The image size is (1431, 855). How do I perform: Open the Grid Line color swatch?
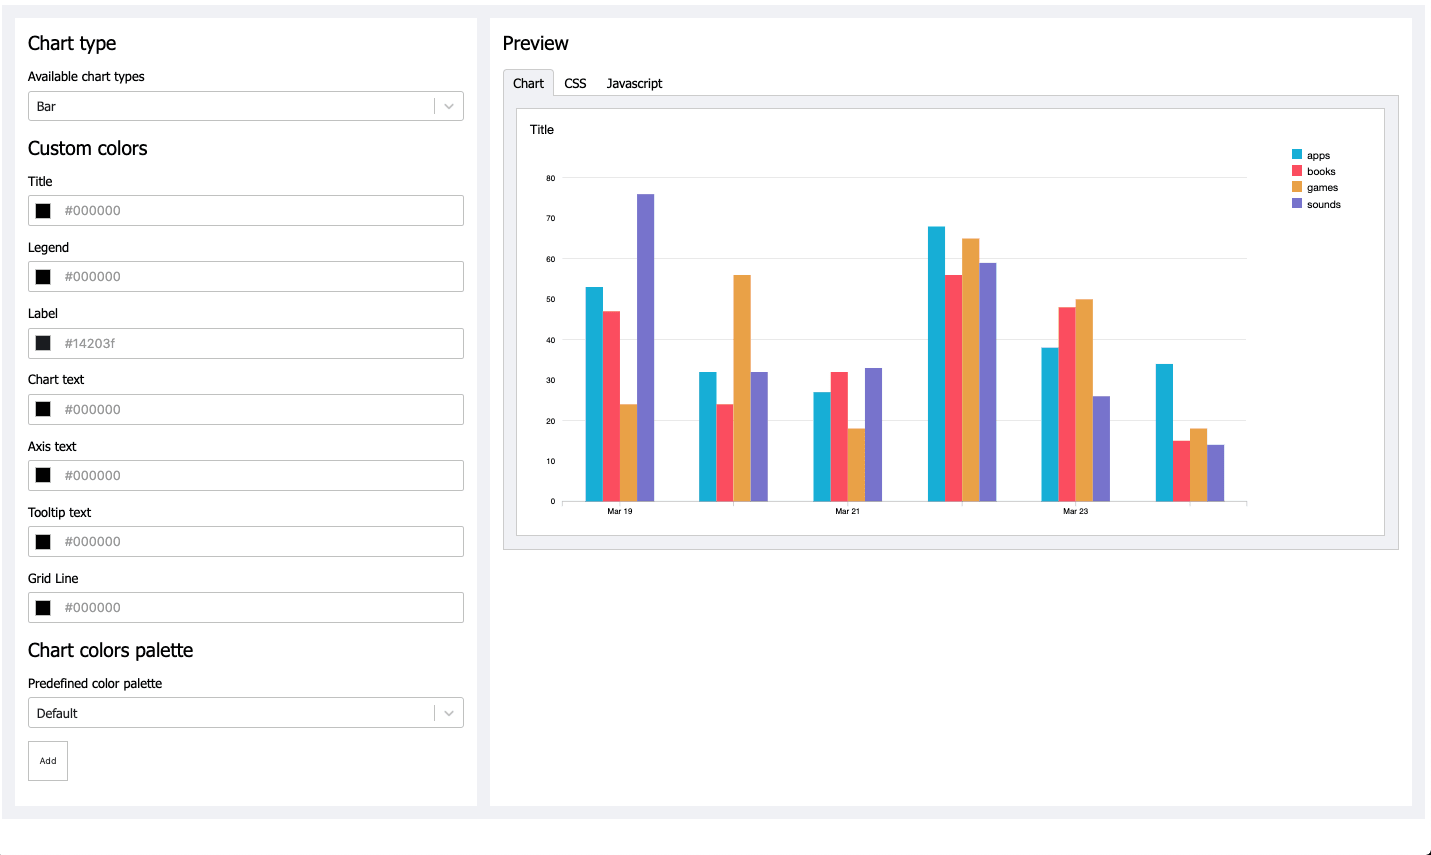(43, 608)
